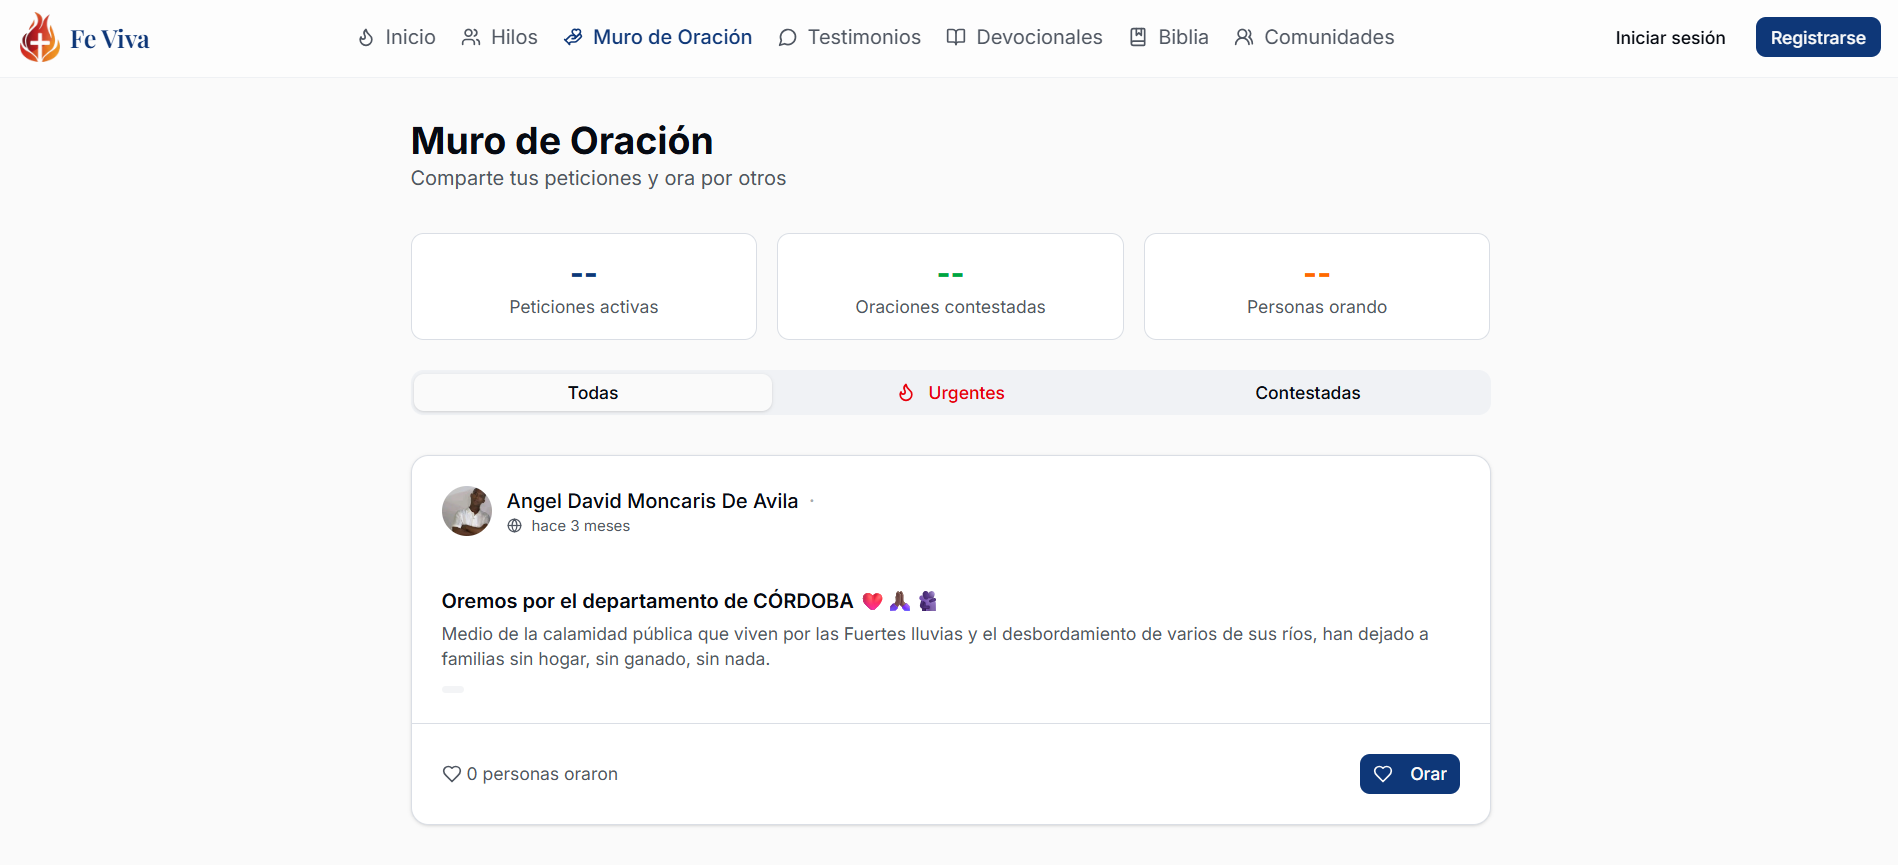Click the Fe Viva flame logo
This screenshot has height=865, width=1898.
[40, 38]
